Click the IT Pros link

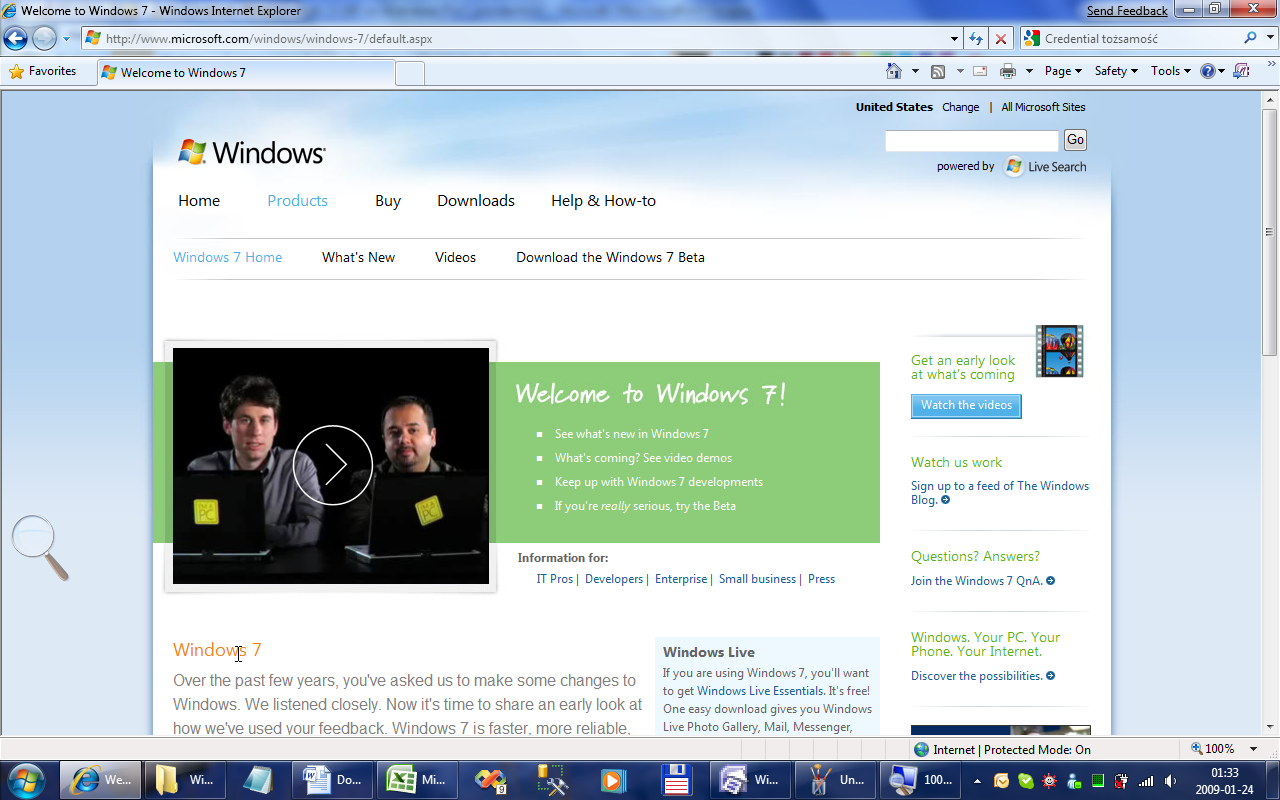point(555,579)
